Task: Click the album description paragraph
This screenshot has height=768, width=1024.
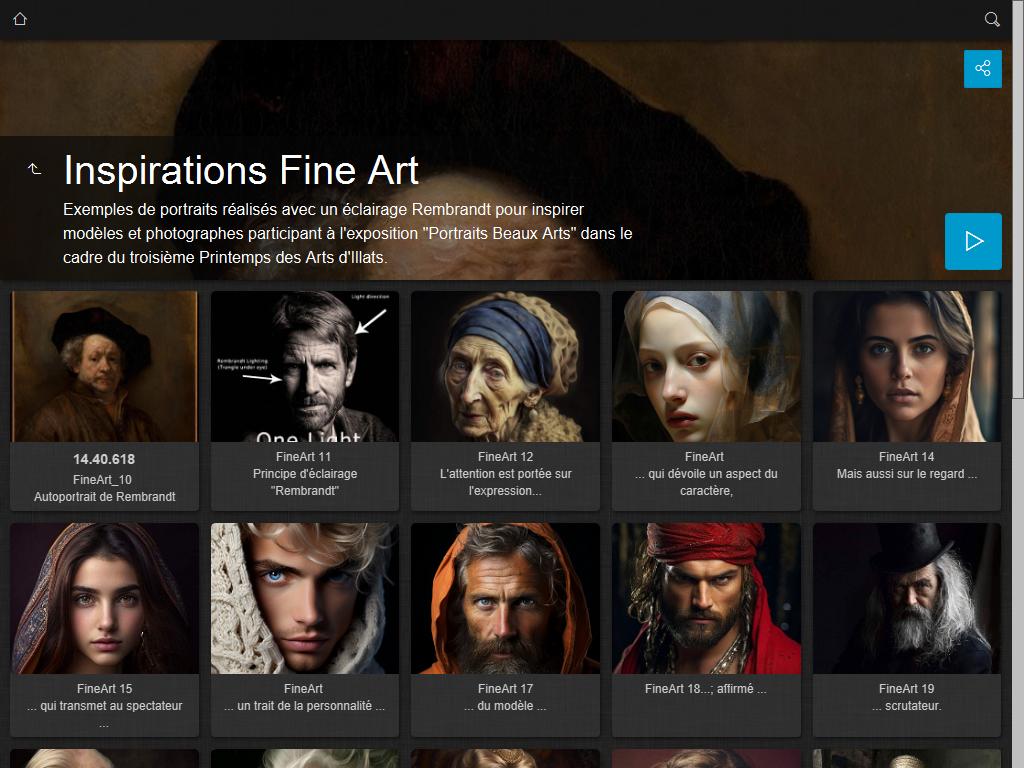Action: [347, 233]
